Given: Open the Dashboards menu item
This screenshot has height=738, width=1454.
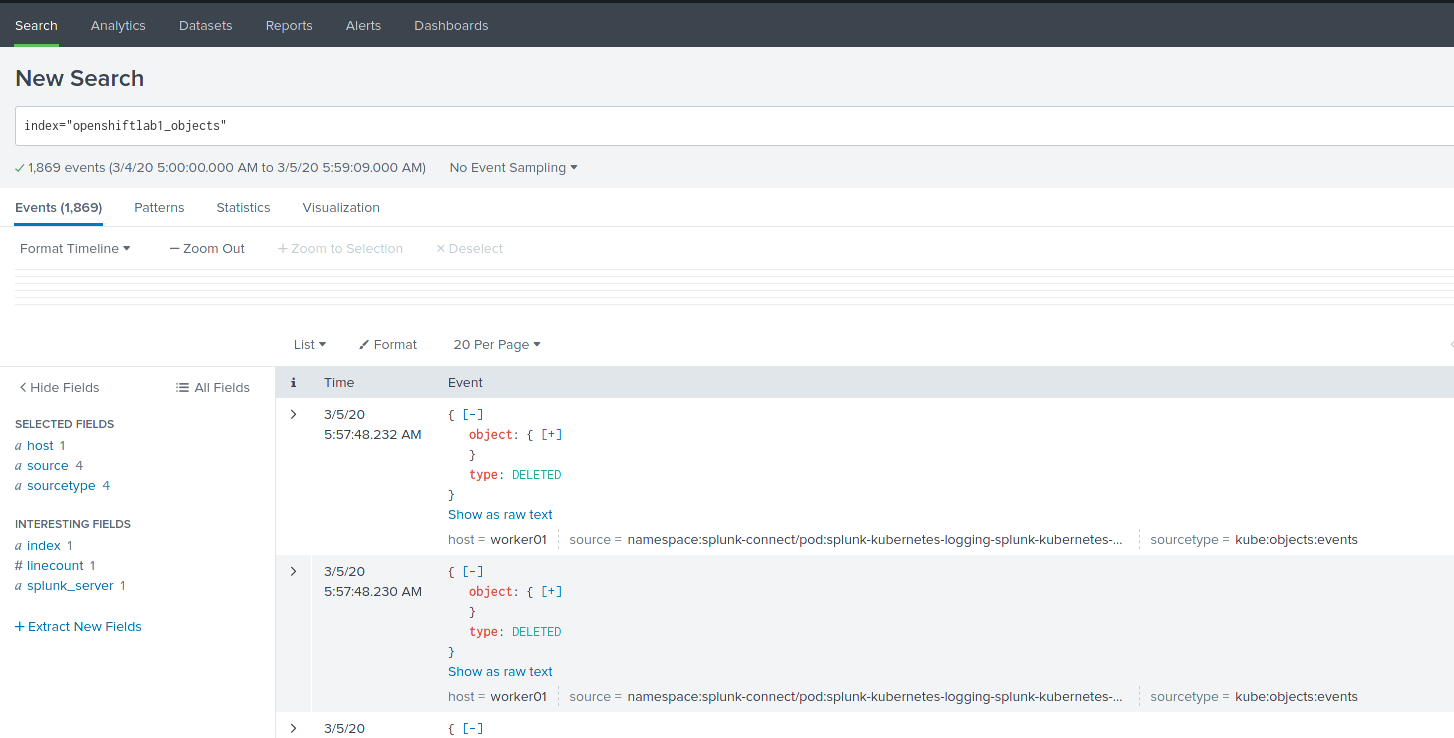Looking at the screenshot, I should (451, 26).
